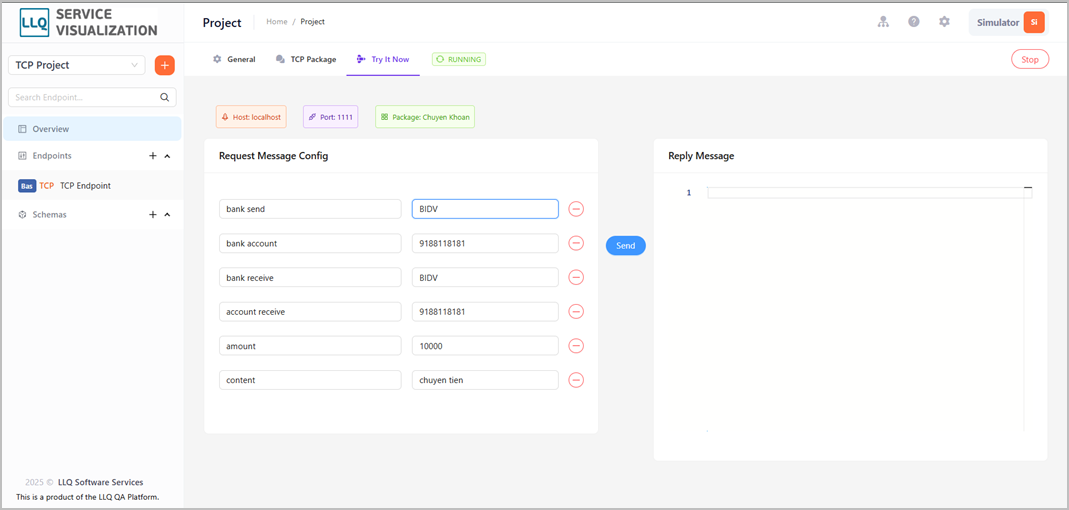This screenshot has width=1069, height=510.
Task: Click the chuyen tien value field
Action: 485,380
